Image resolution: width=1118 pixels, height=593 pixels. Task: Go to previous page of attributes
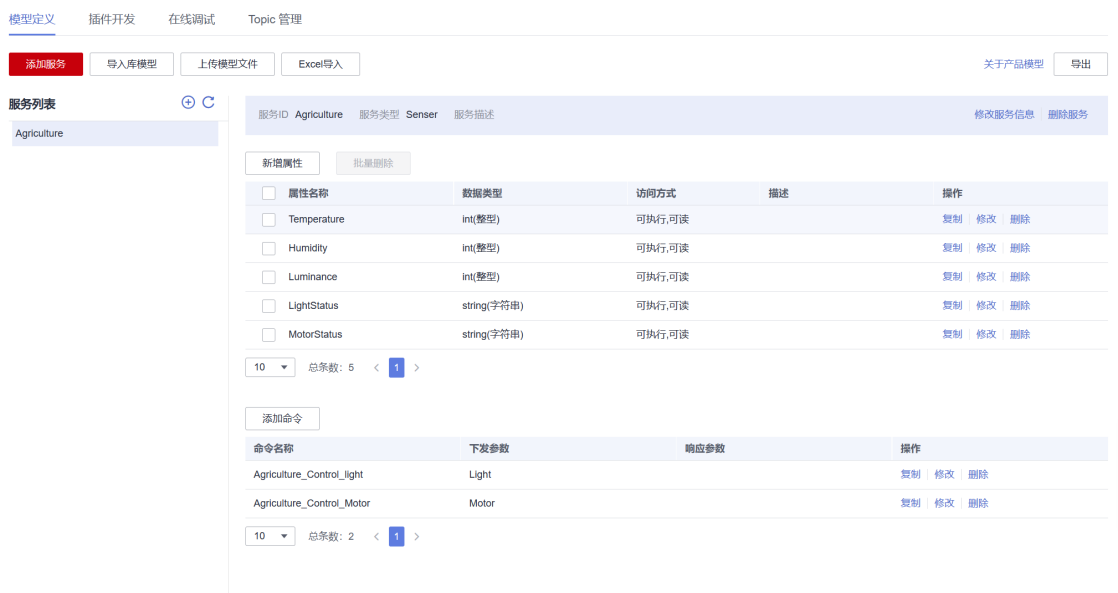(376, 368)
